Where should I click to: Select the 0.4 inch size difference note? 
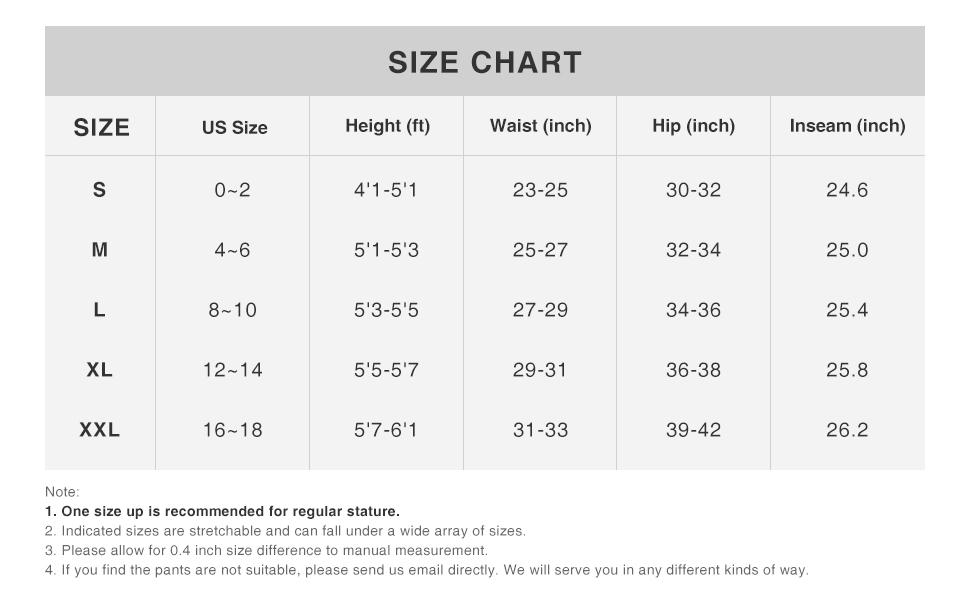click(x=266, y=550)
